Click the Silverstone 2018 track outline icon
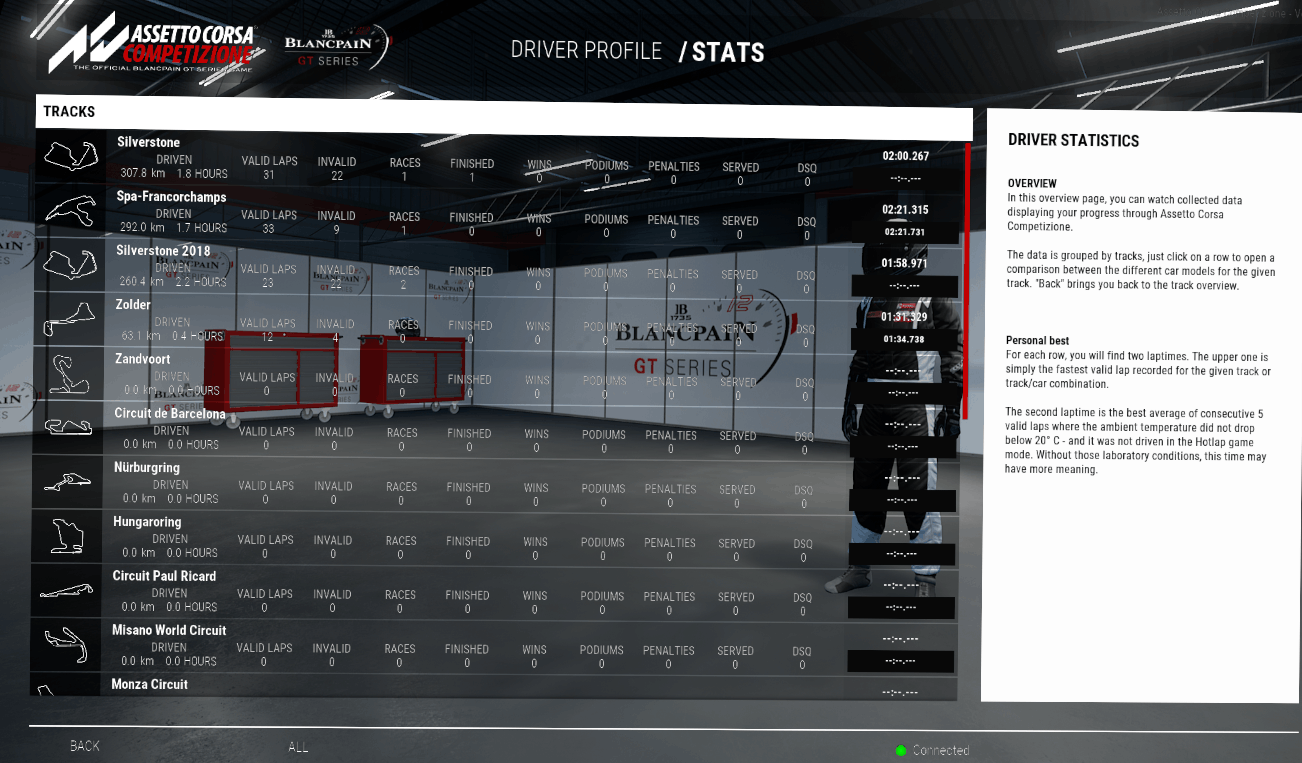1302x763 pixels. [x=69, y=264]
